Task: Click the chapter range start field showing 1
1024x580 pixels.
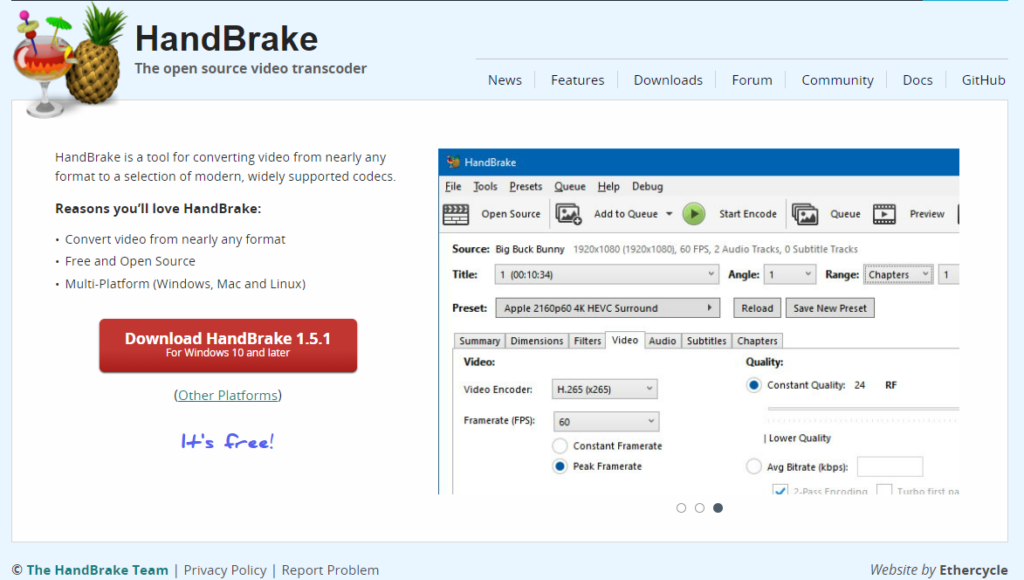Action: coord(948,274)
